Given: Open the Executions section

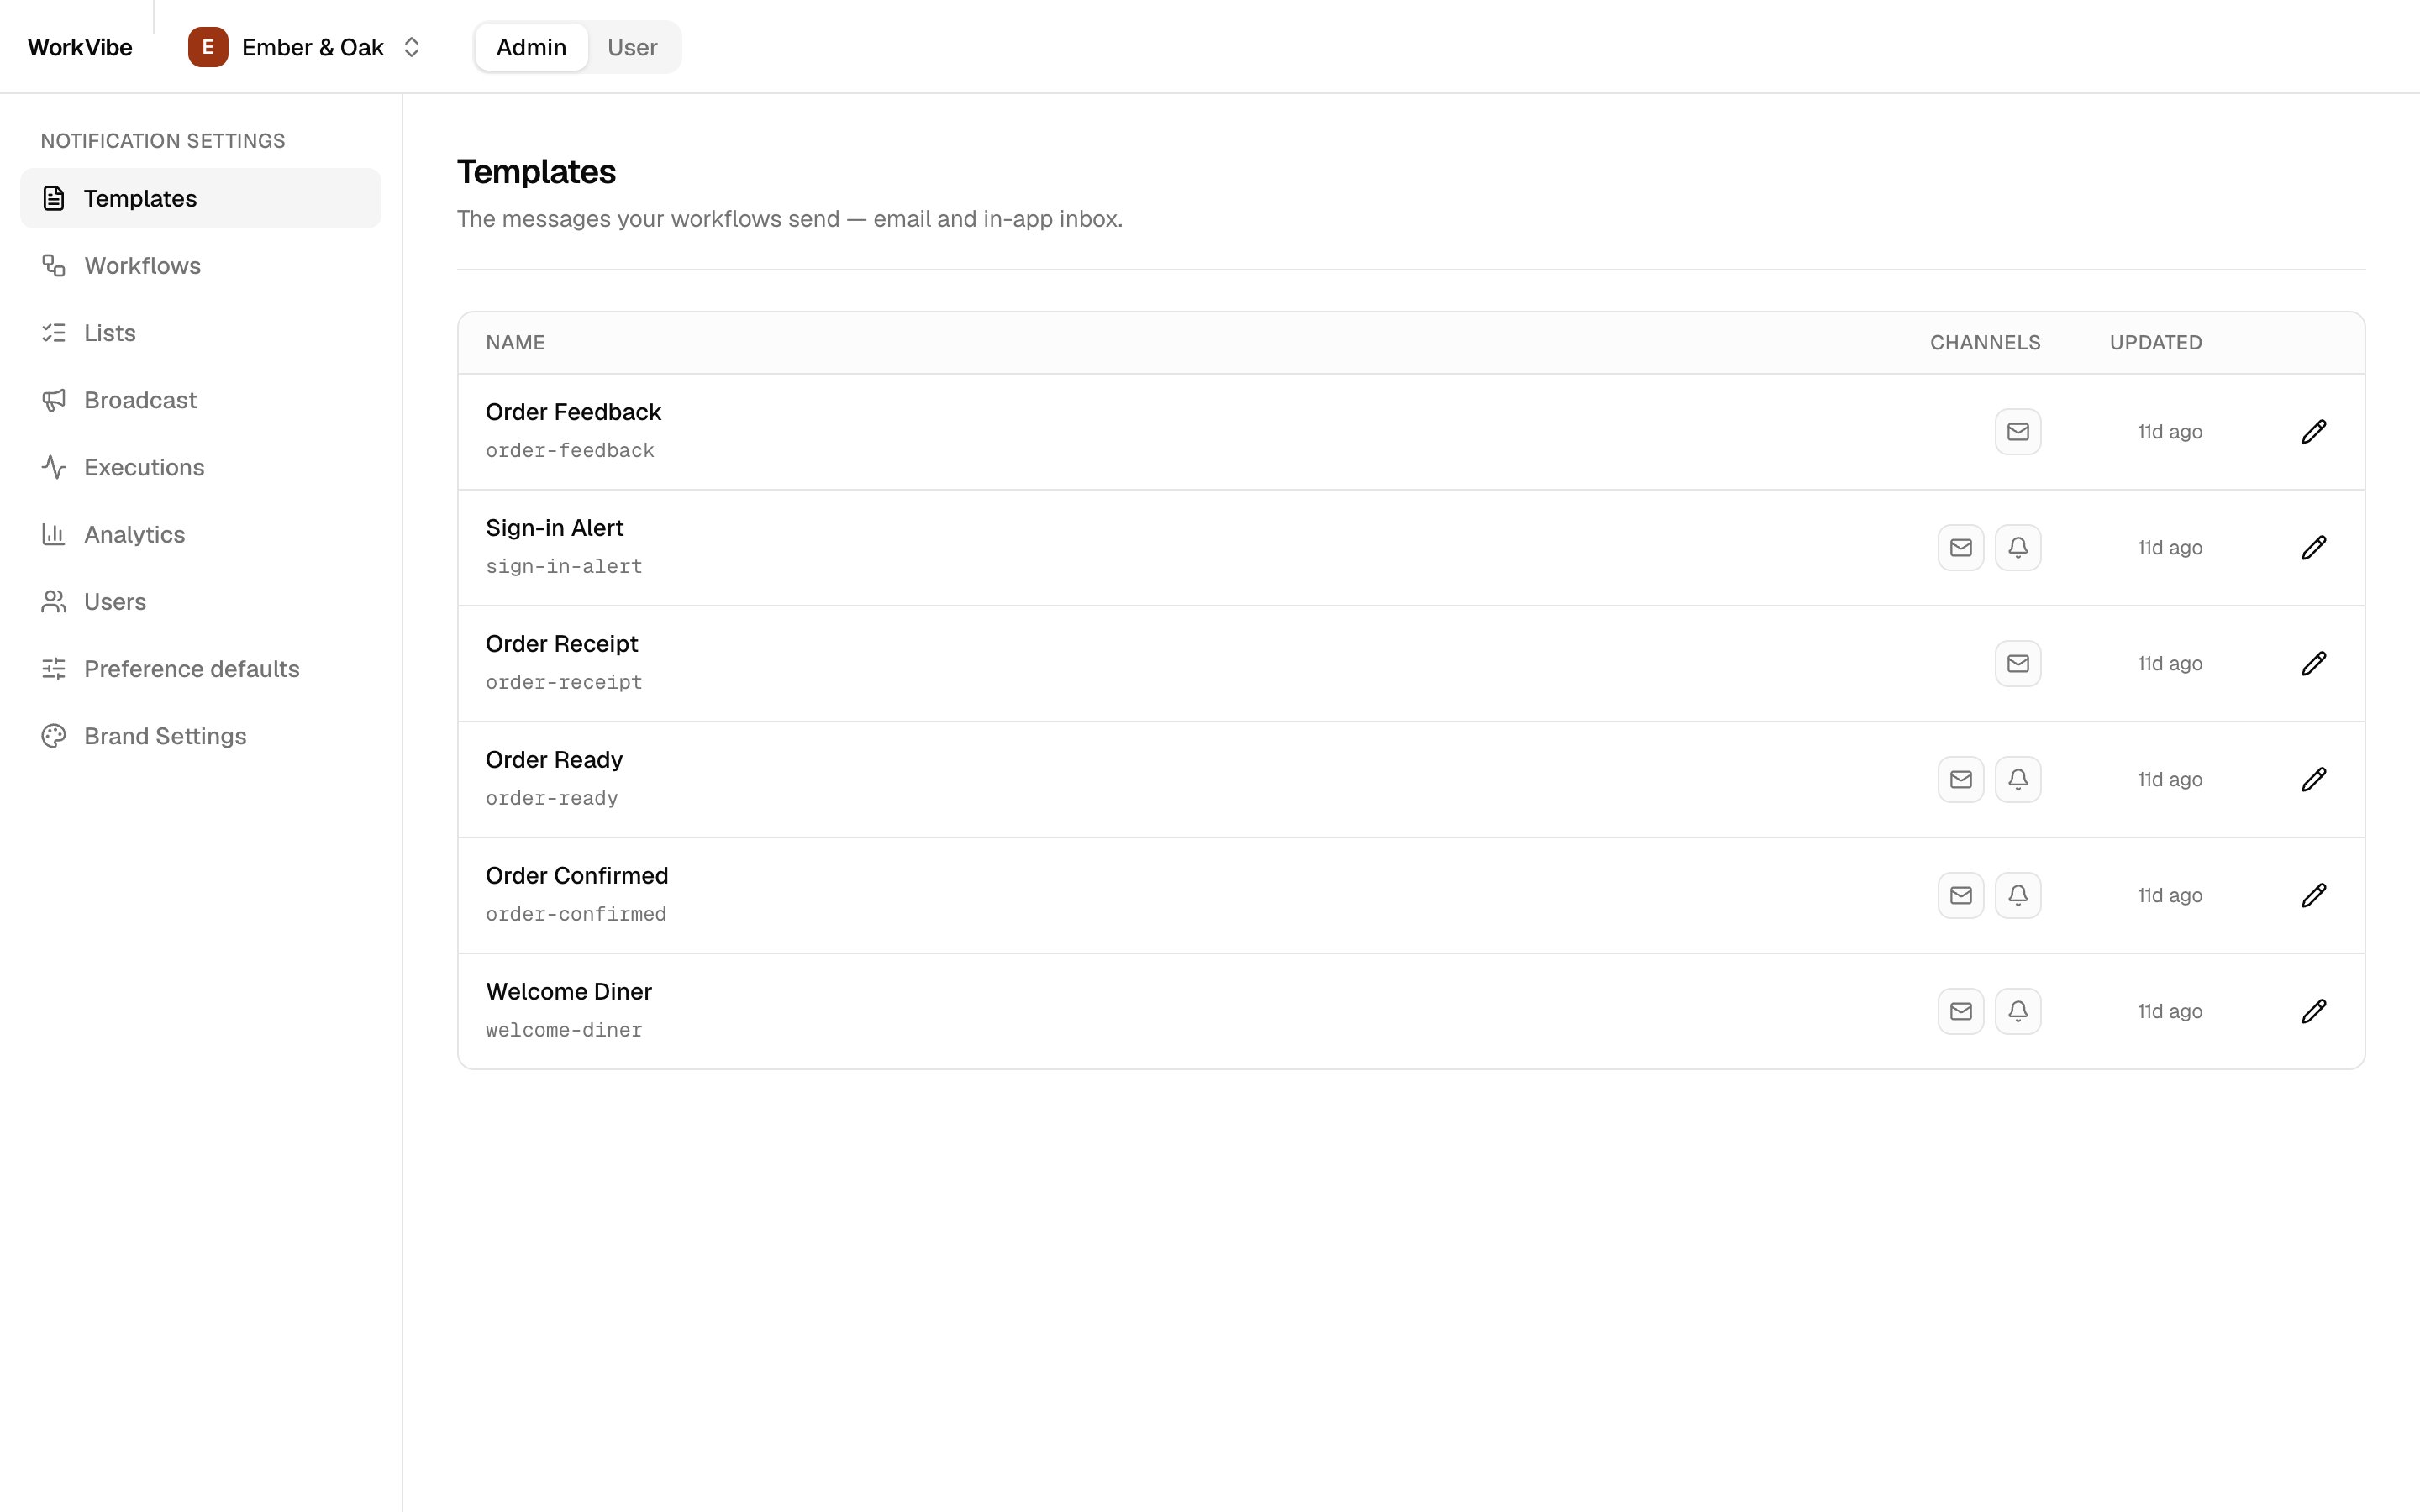Looking at the screenshot, I should point(201,467).
